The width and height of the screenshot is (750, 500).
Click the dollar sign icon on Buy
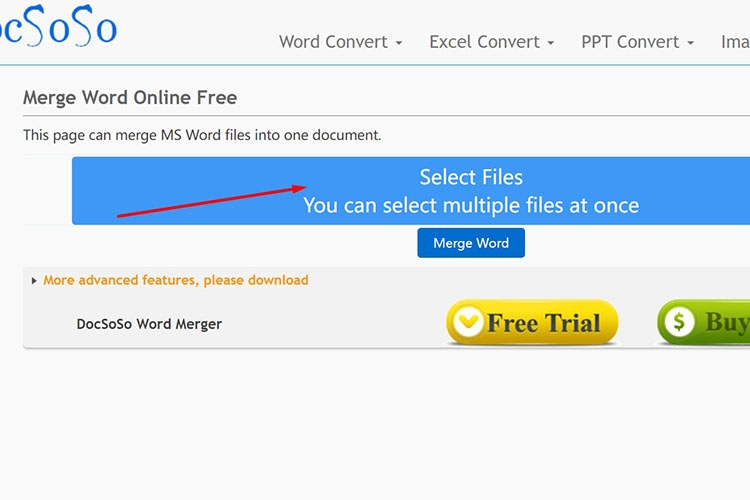coord(679,322)
